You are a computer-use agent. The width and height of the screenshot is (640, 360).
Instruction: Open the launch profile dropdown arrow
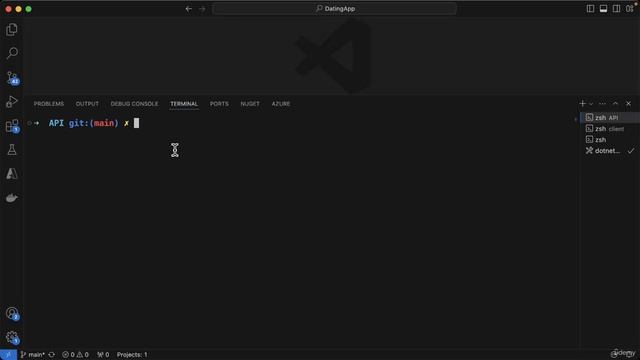[591, 104]
